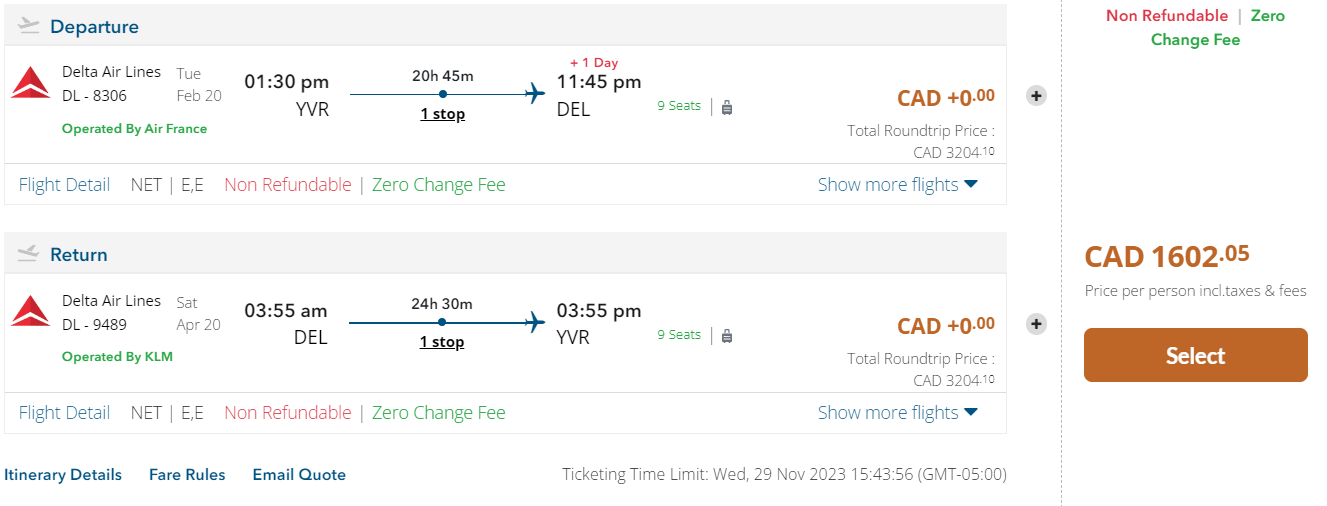Open Fare Rules
1327x506 pixels.
click(x=187, y=475)
